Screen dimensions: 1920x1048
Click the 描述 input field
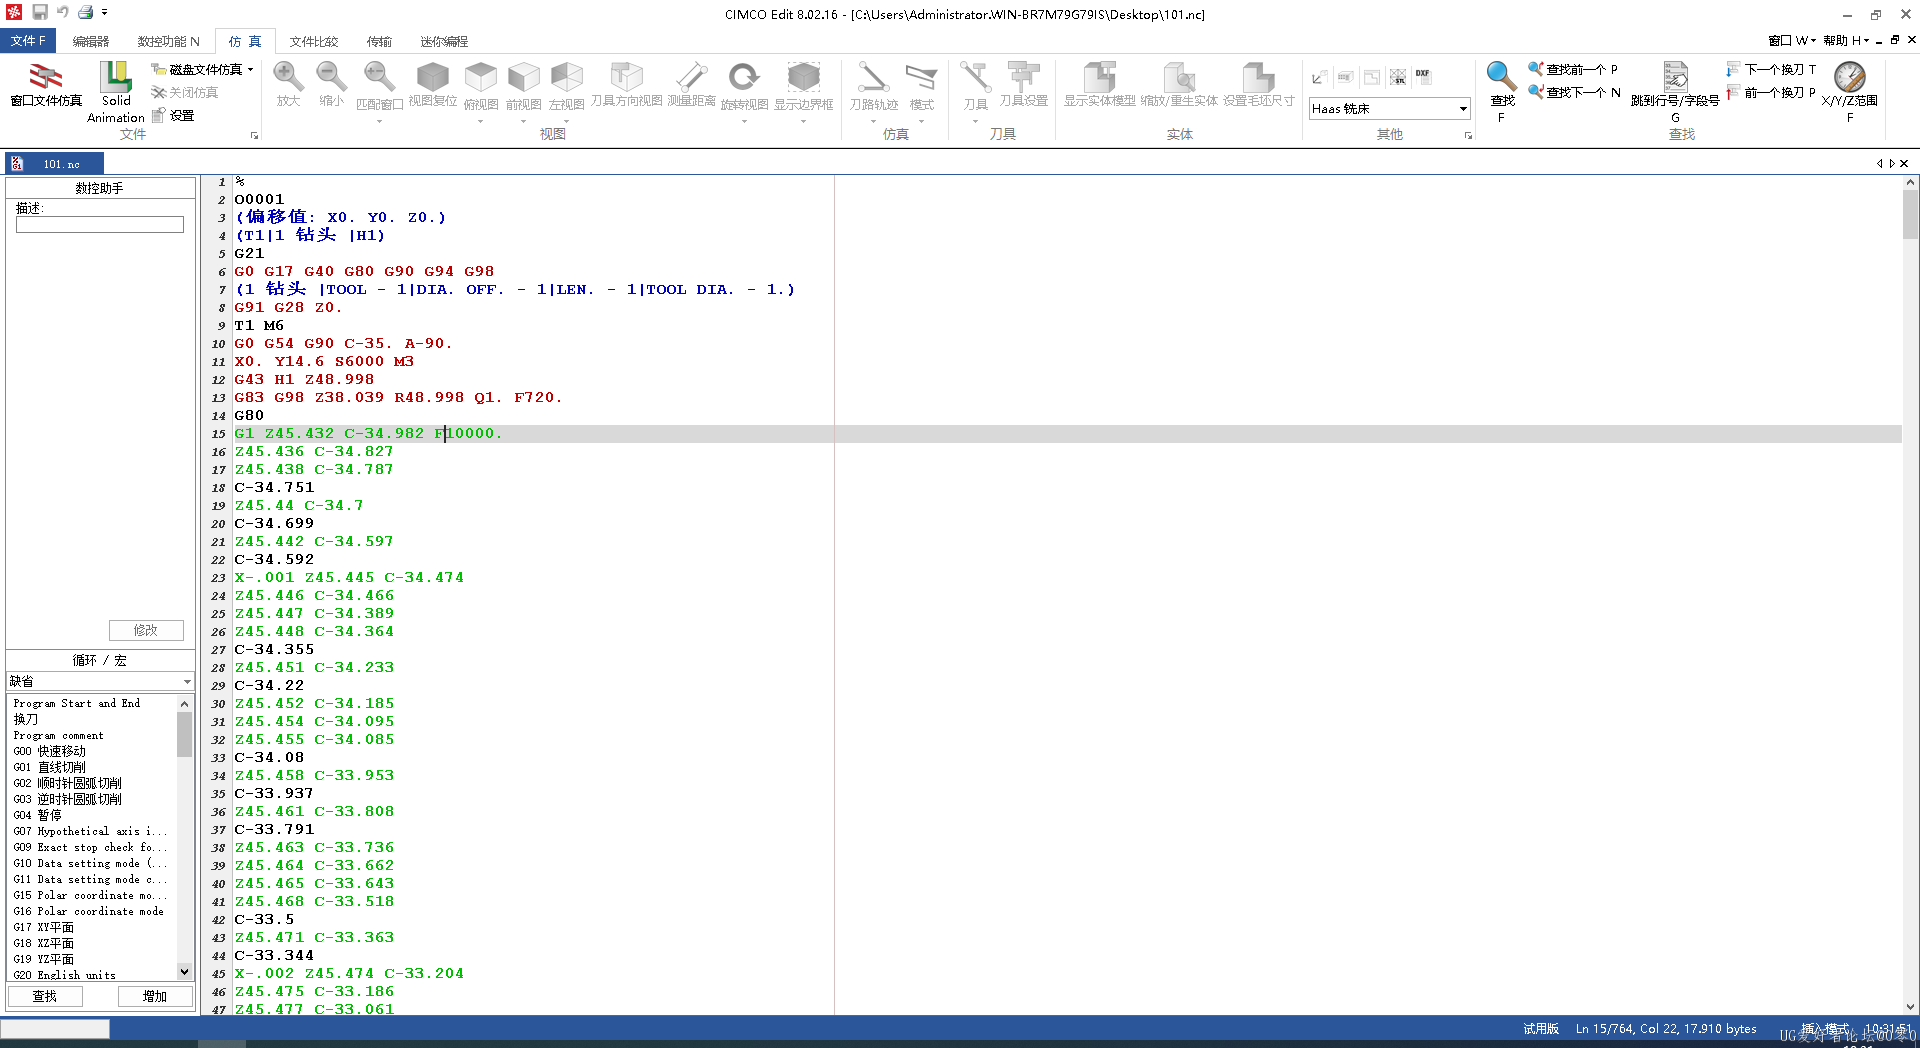[100, 225]
